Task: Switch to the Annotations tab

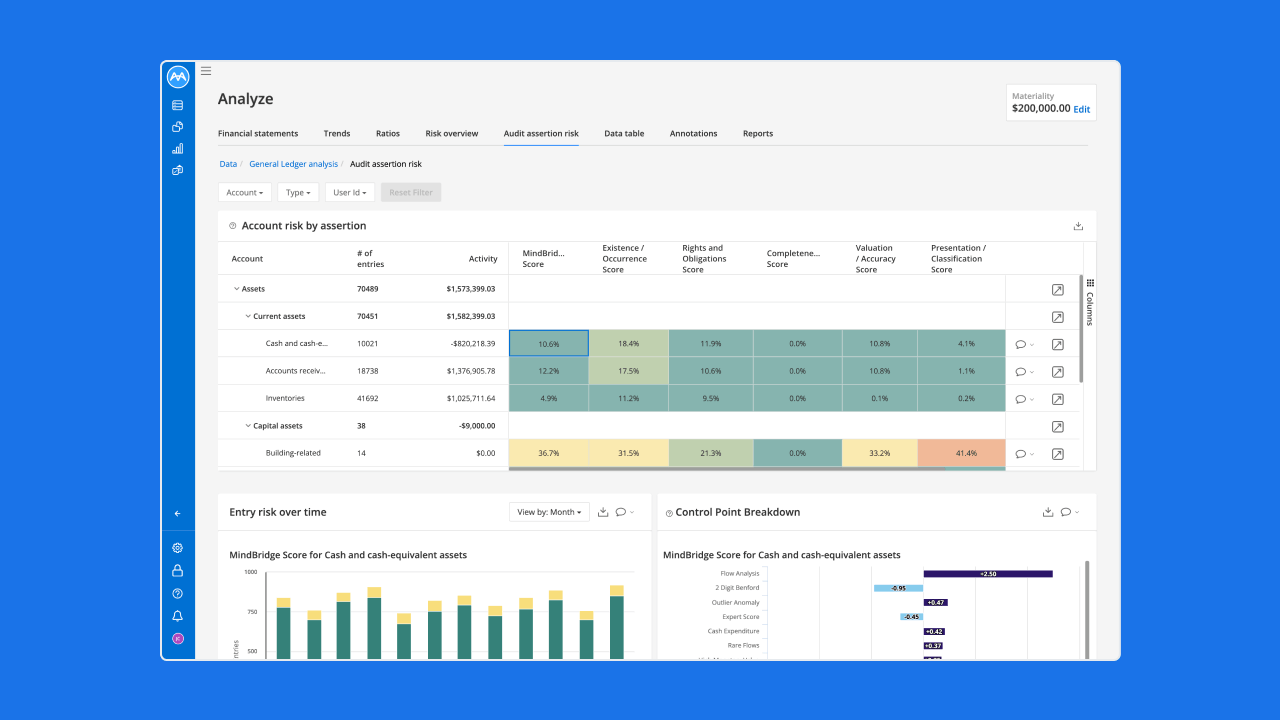Action: (x=694, y=134)
